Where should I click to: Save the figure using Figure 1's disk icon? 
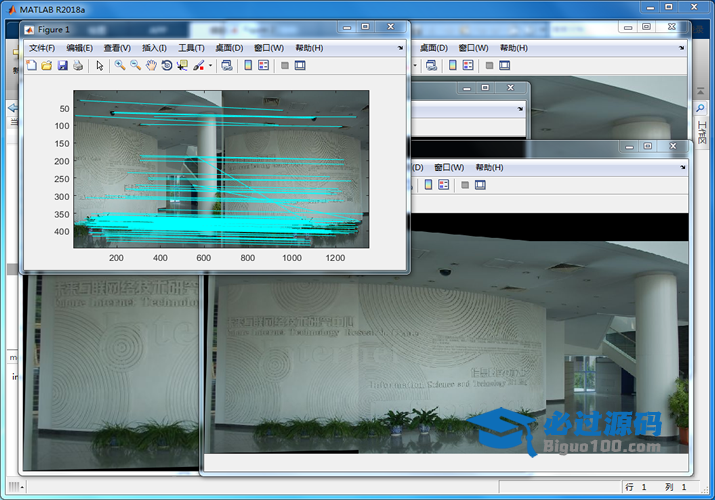tap(62, 66)
